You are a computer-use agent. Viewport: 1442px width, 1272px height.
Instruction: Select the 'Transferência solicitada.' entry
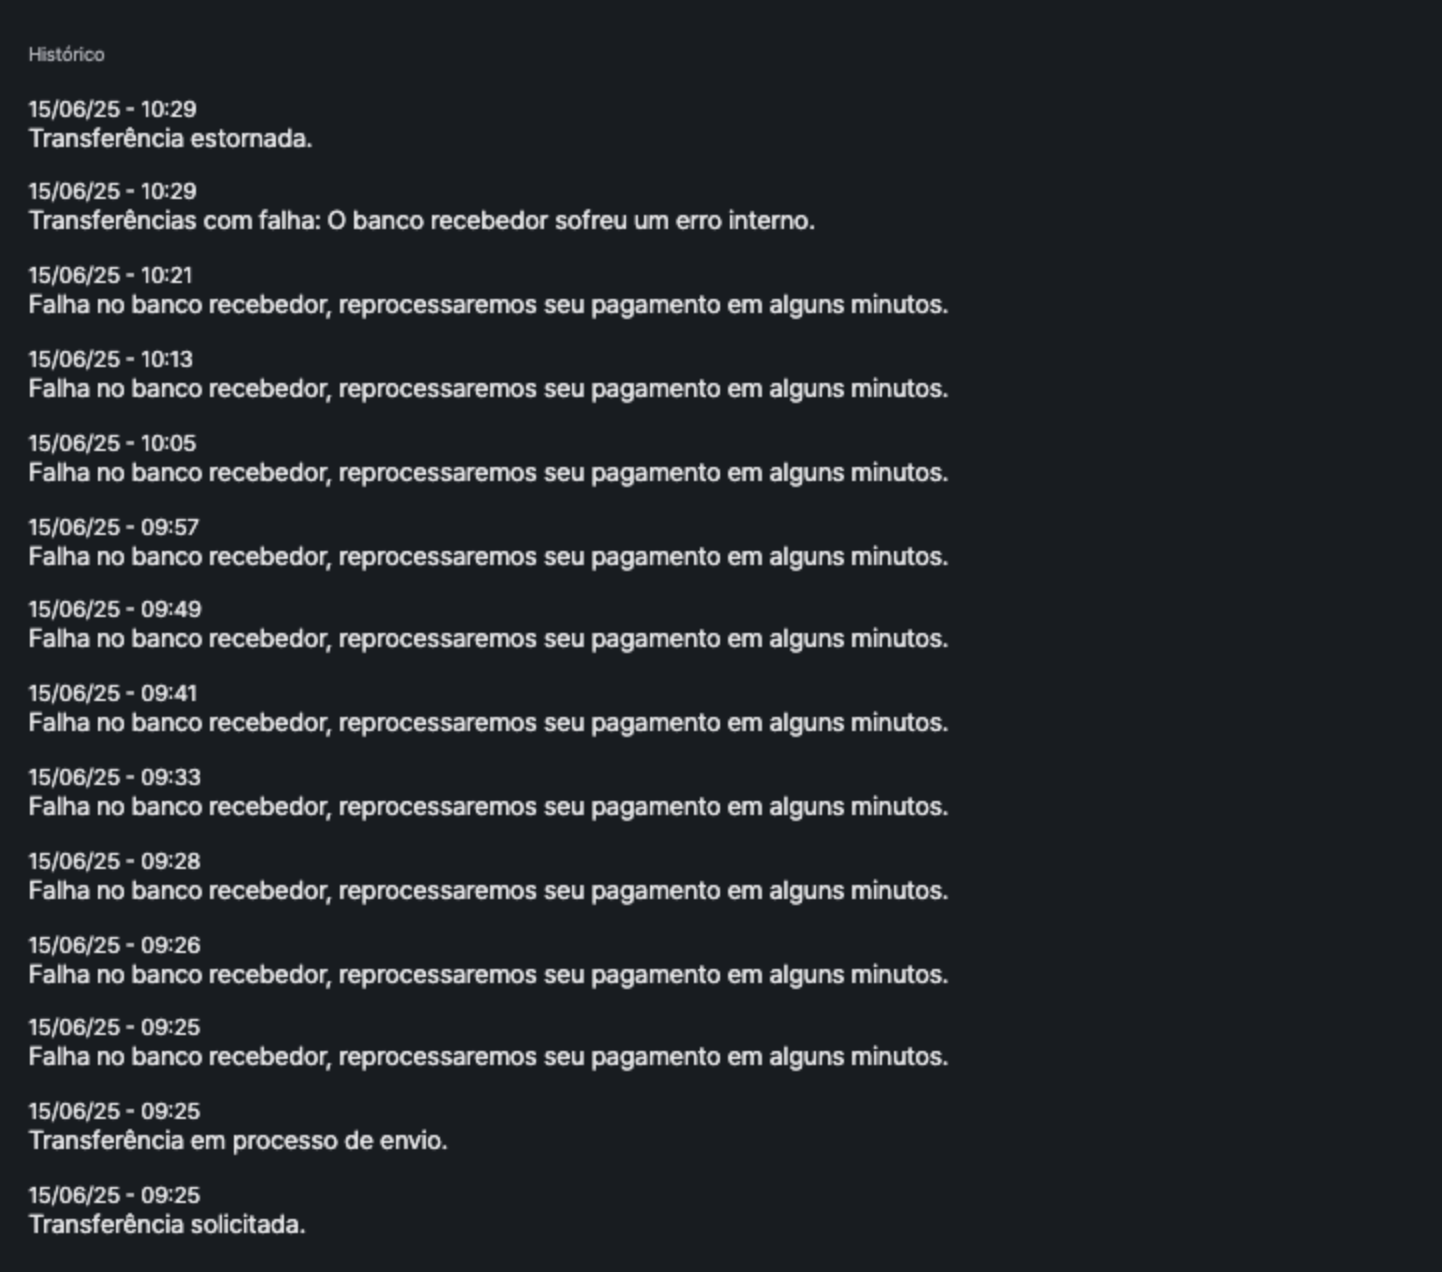[x=167, y=1225]
